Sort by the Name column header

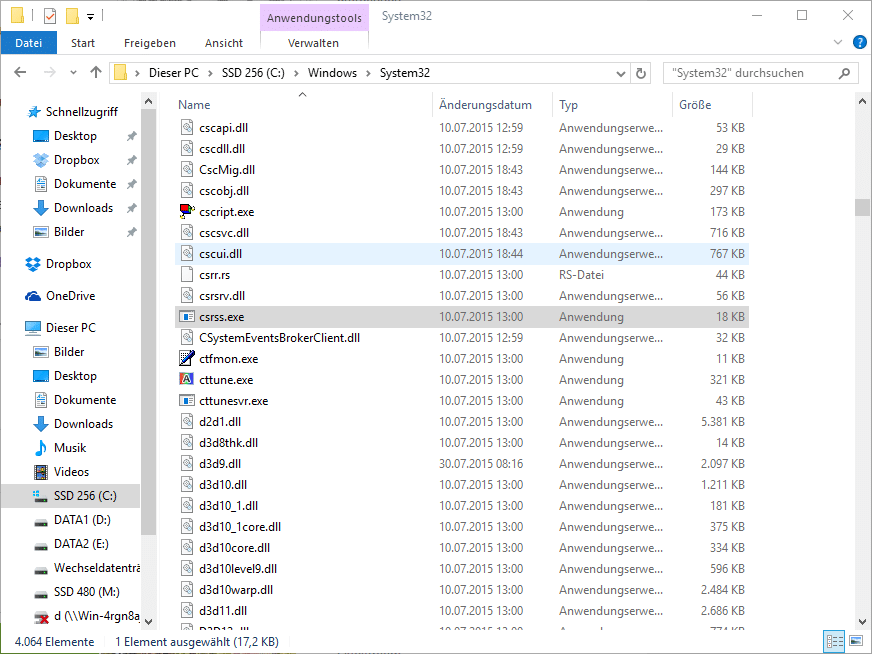[194, 105]
